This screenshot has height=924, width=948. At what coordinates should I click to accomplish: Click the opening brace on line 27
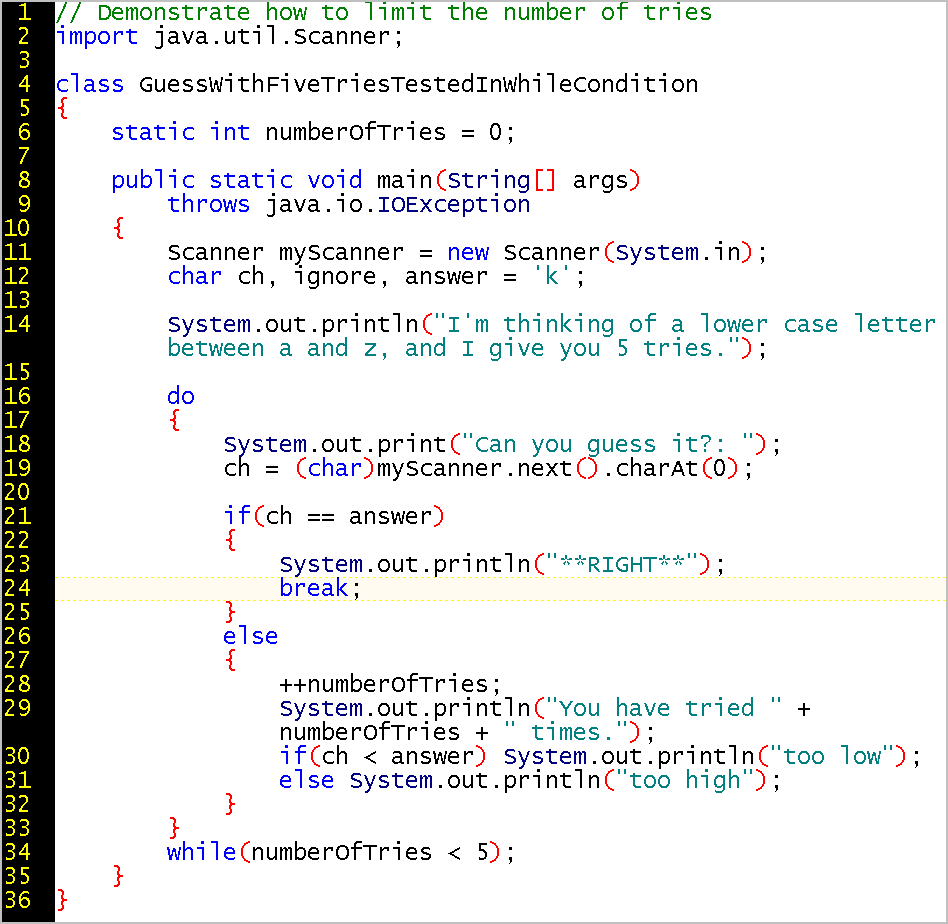pos(230,660)
